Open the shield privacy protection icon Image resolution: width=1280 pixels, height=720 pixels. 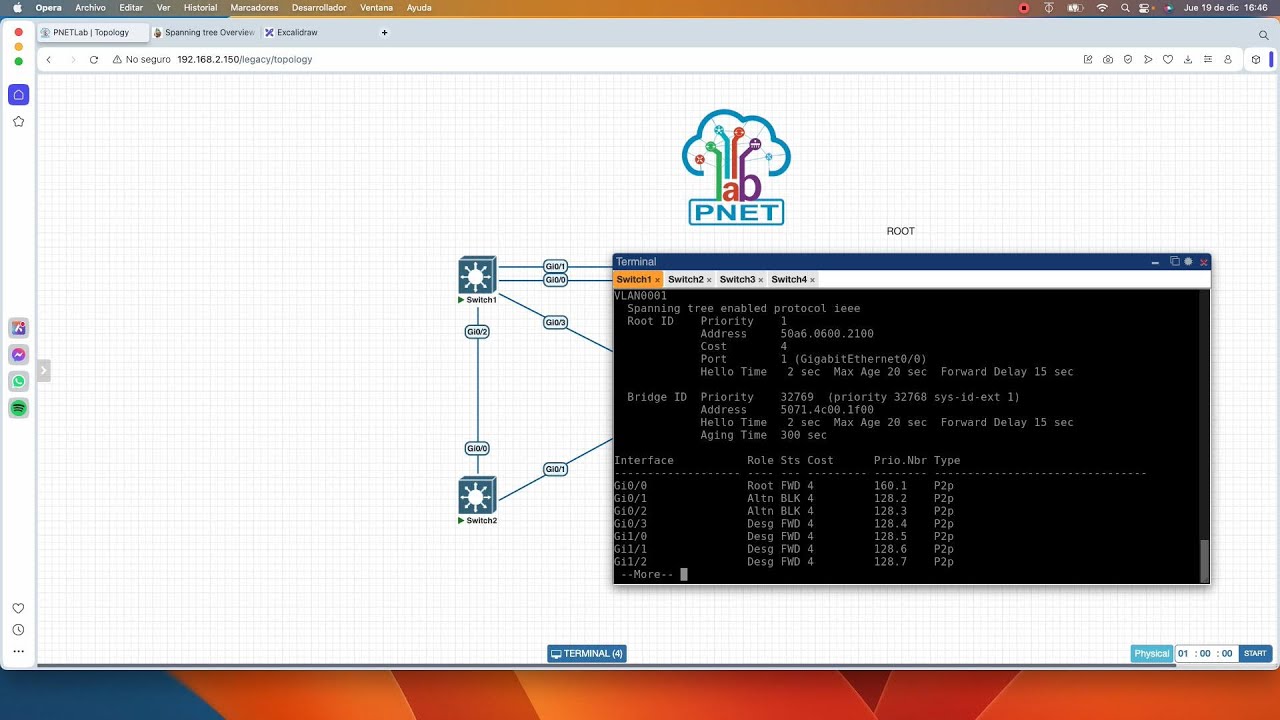1128,59
